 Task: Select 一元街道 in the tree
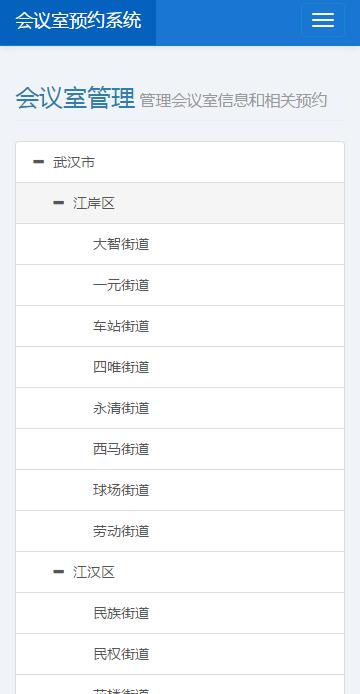180,285
